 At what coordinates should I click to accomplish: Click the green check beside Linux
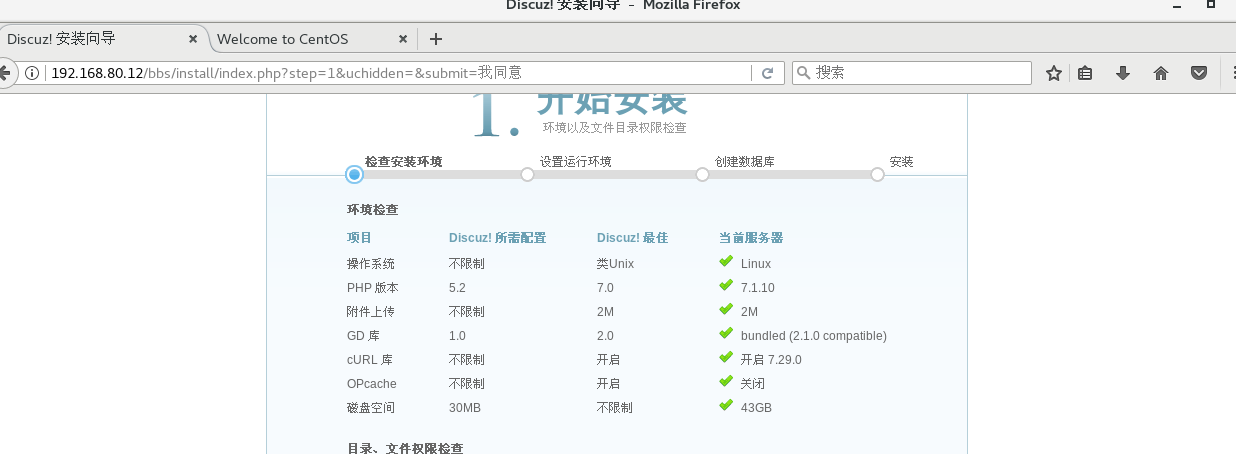point(726,262)
